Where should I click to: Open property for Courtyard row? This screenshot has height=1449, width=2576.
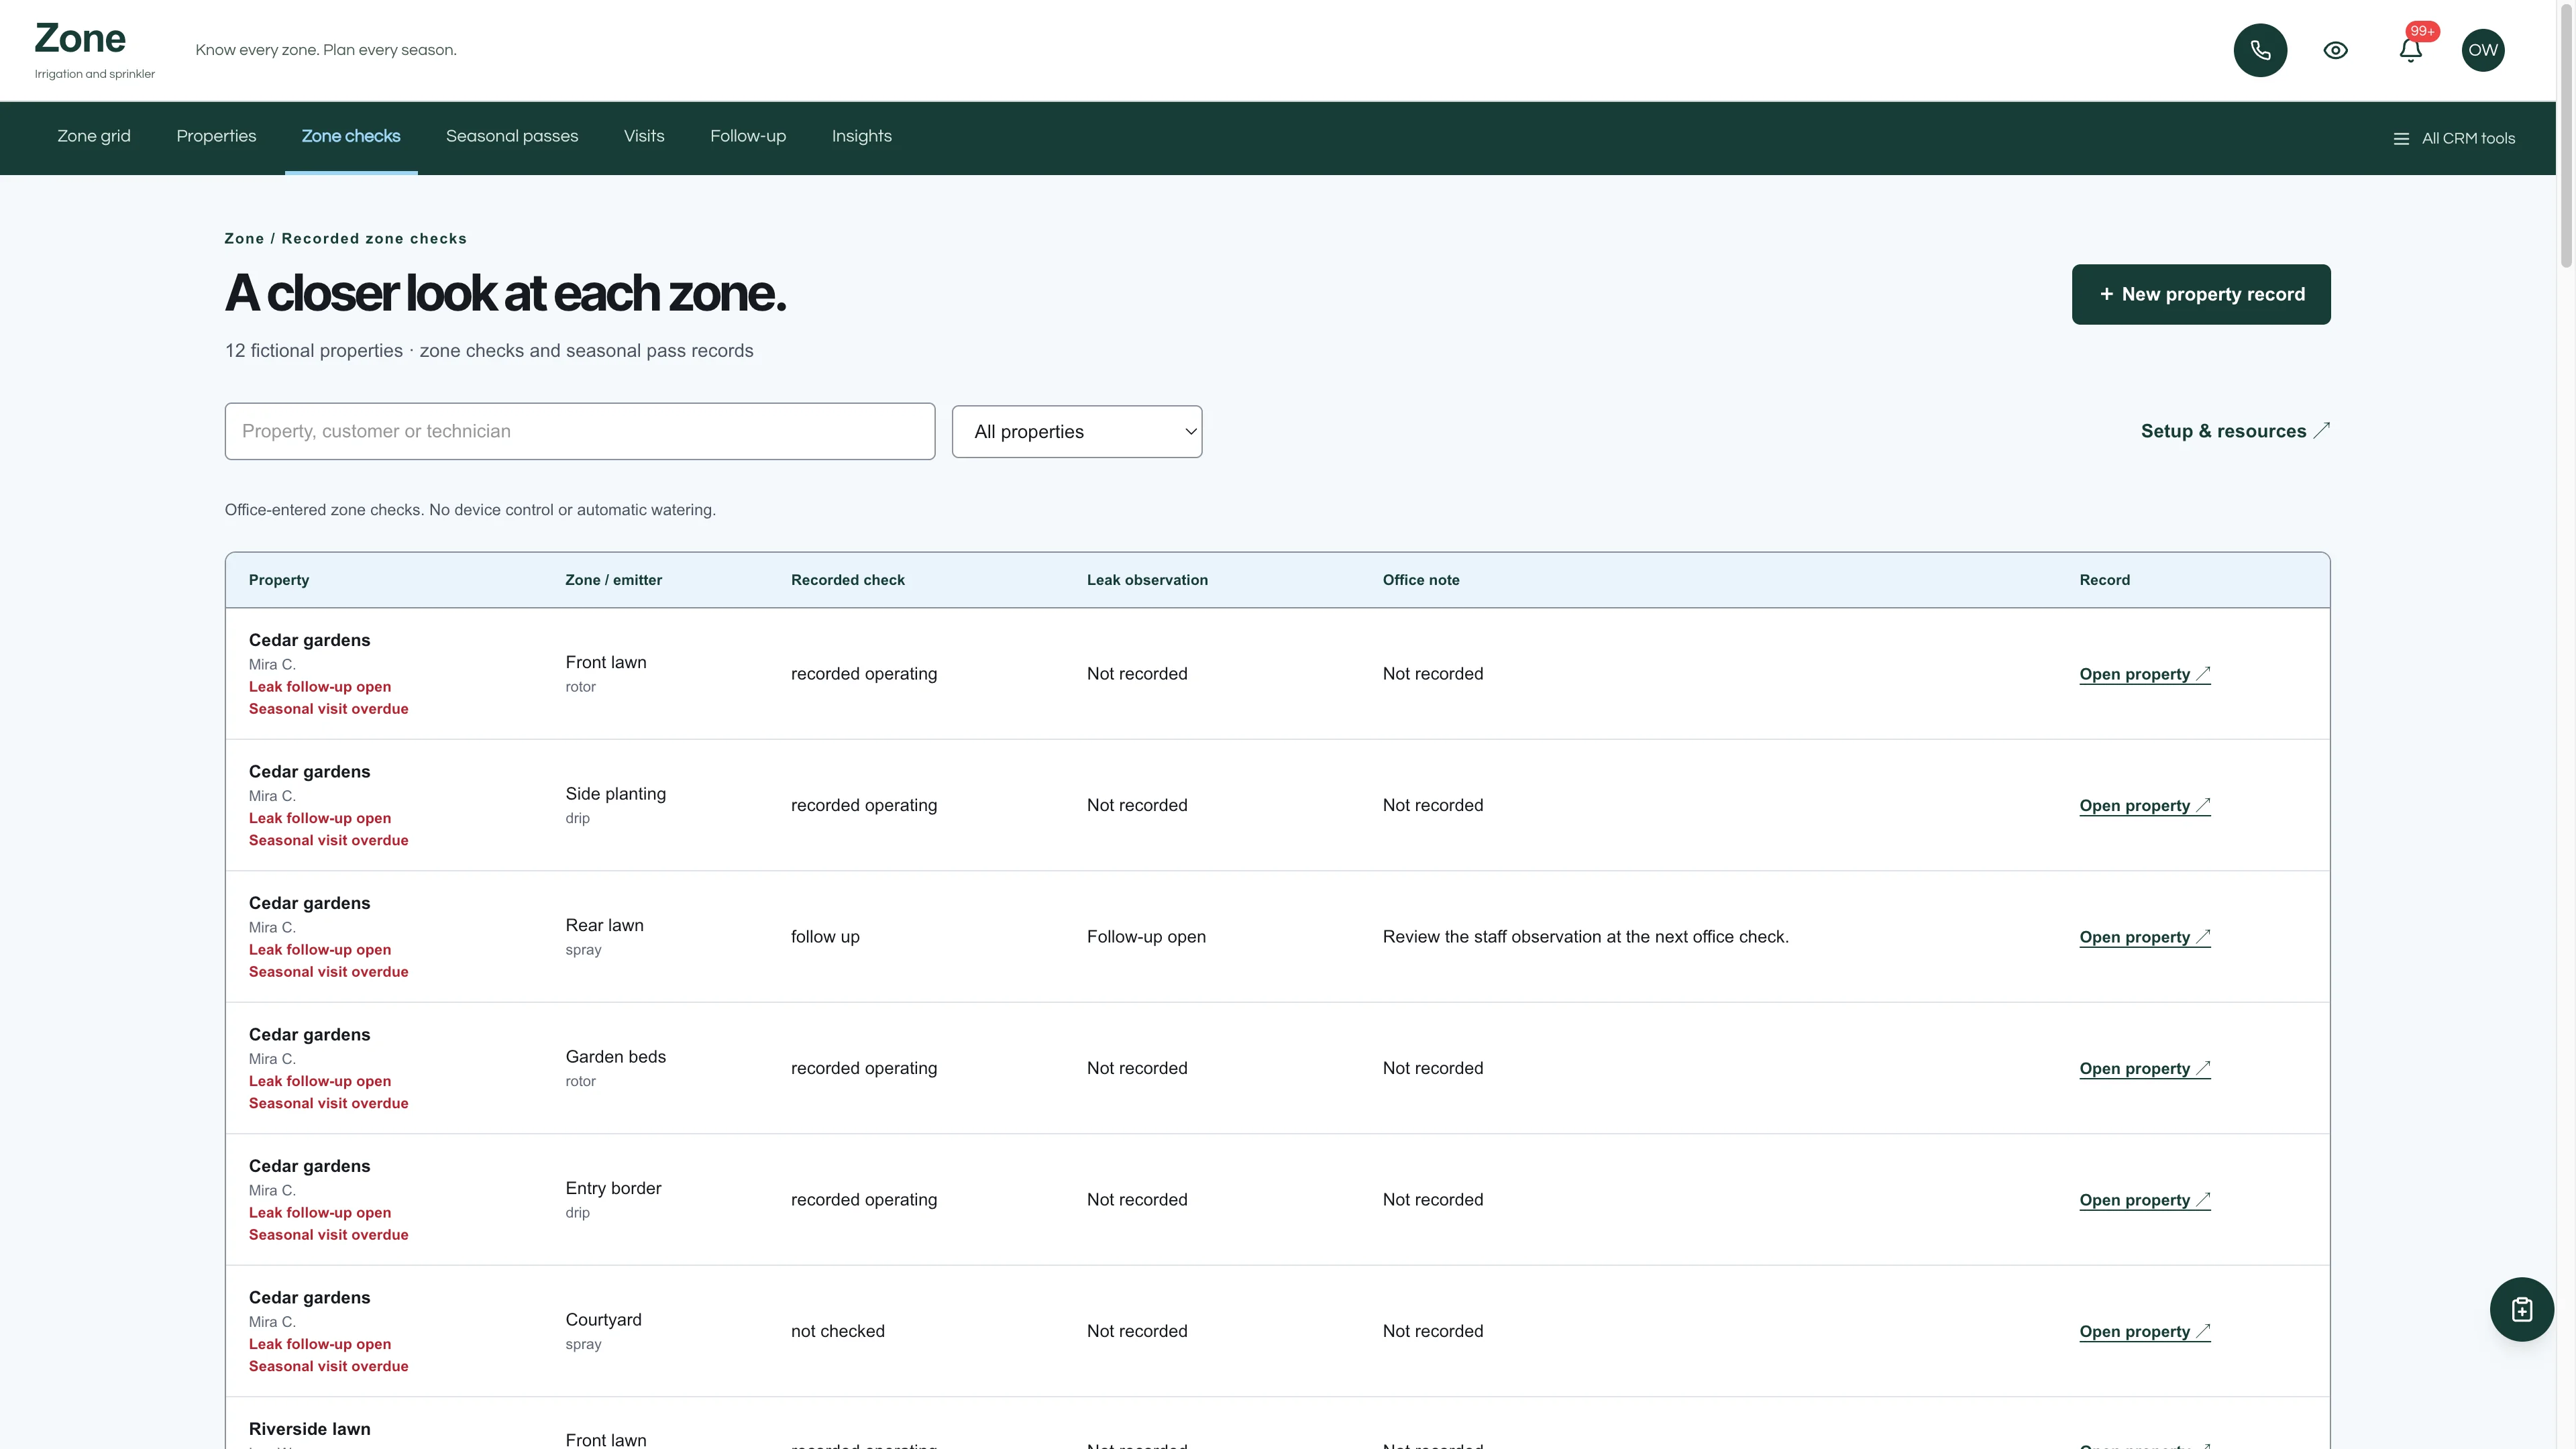click(2144, 1332)
